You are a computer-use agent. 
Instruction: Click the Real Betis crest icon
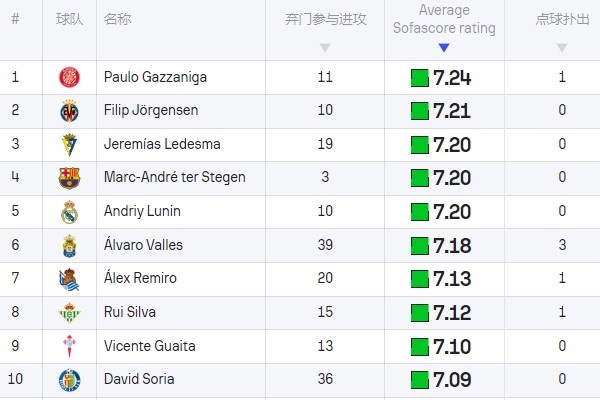tap(69, 313)
